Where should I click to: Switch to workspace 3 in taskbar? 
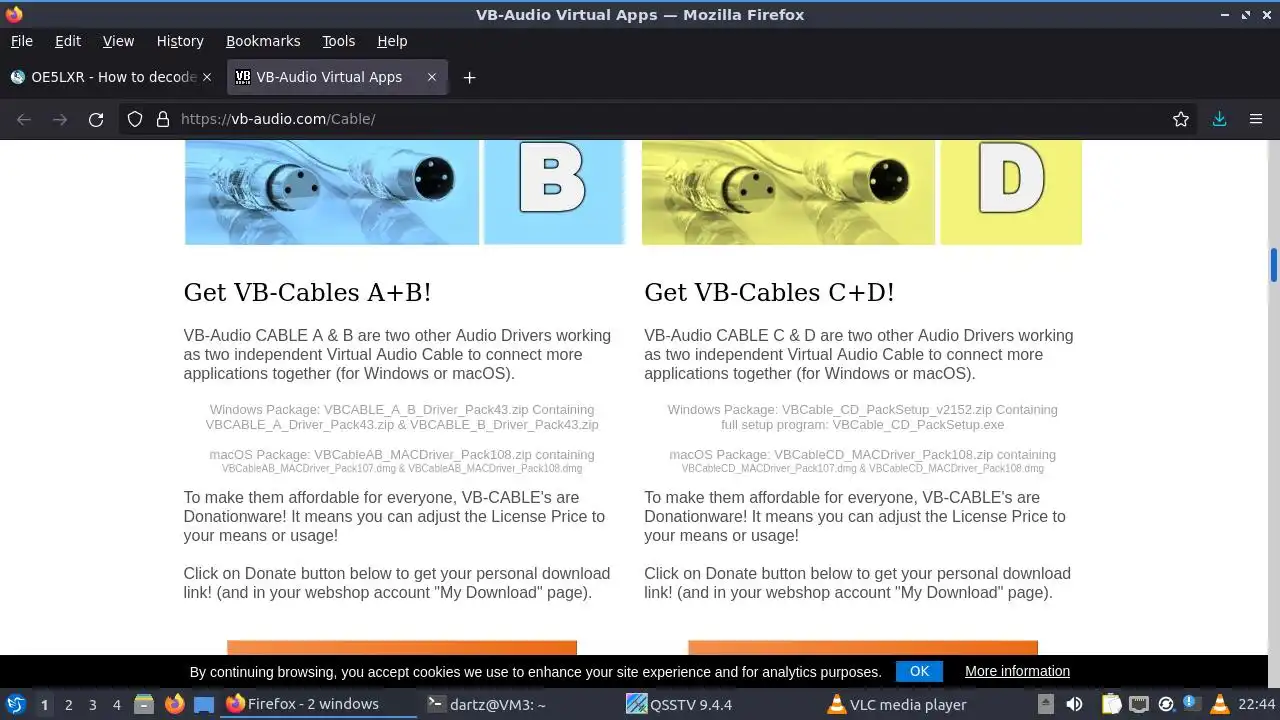[92, 705]
